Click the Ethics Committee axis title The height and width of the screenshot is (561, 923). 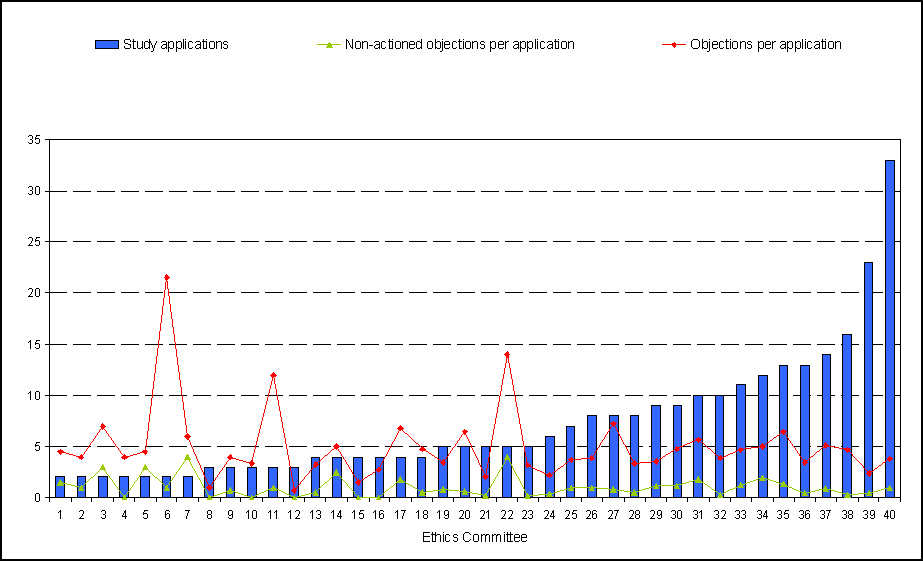tap(474, 537)
